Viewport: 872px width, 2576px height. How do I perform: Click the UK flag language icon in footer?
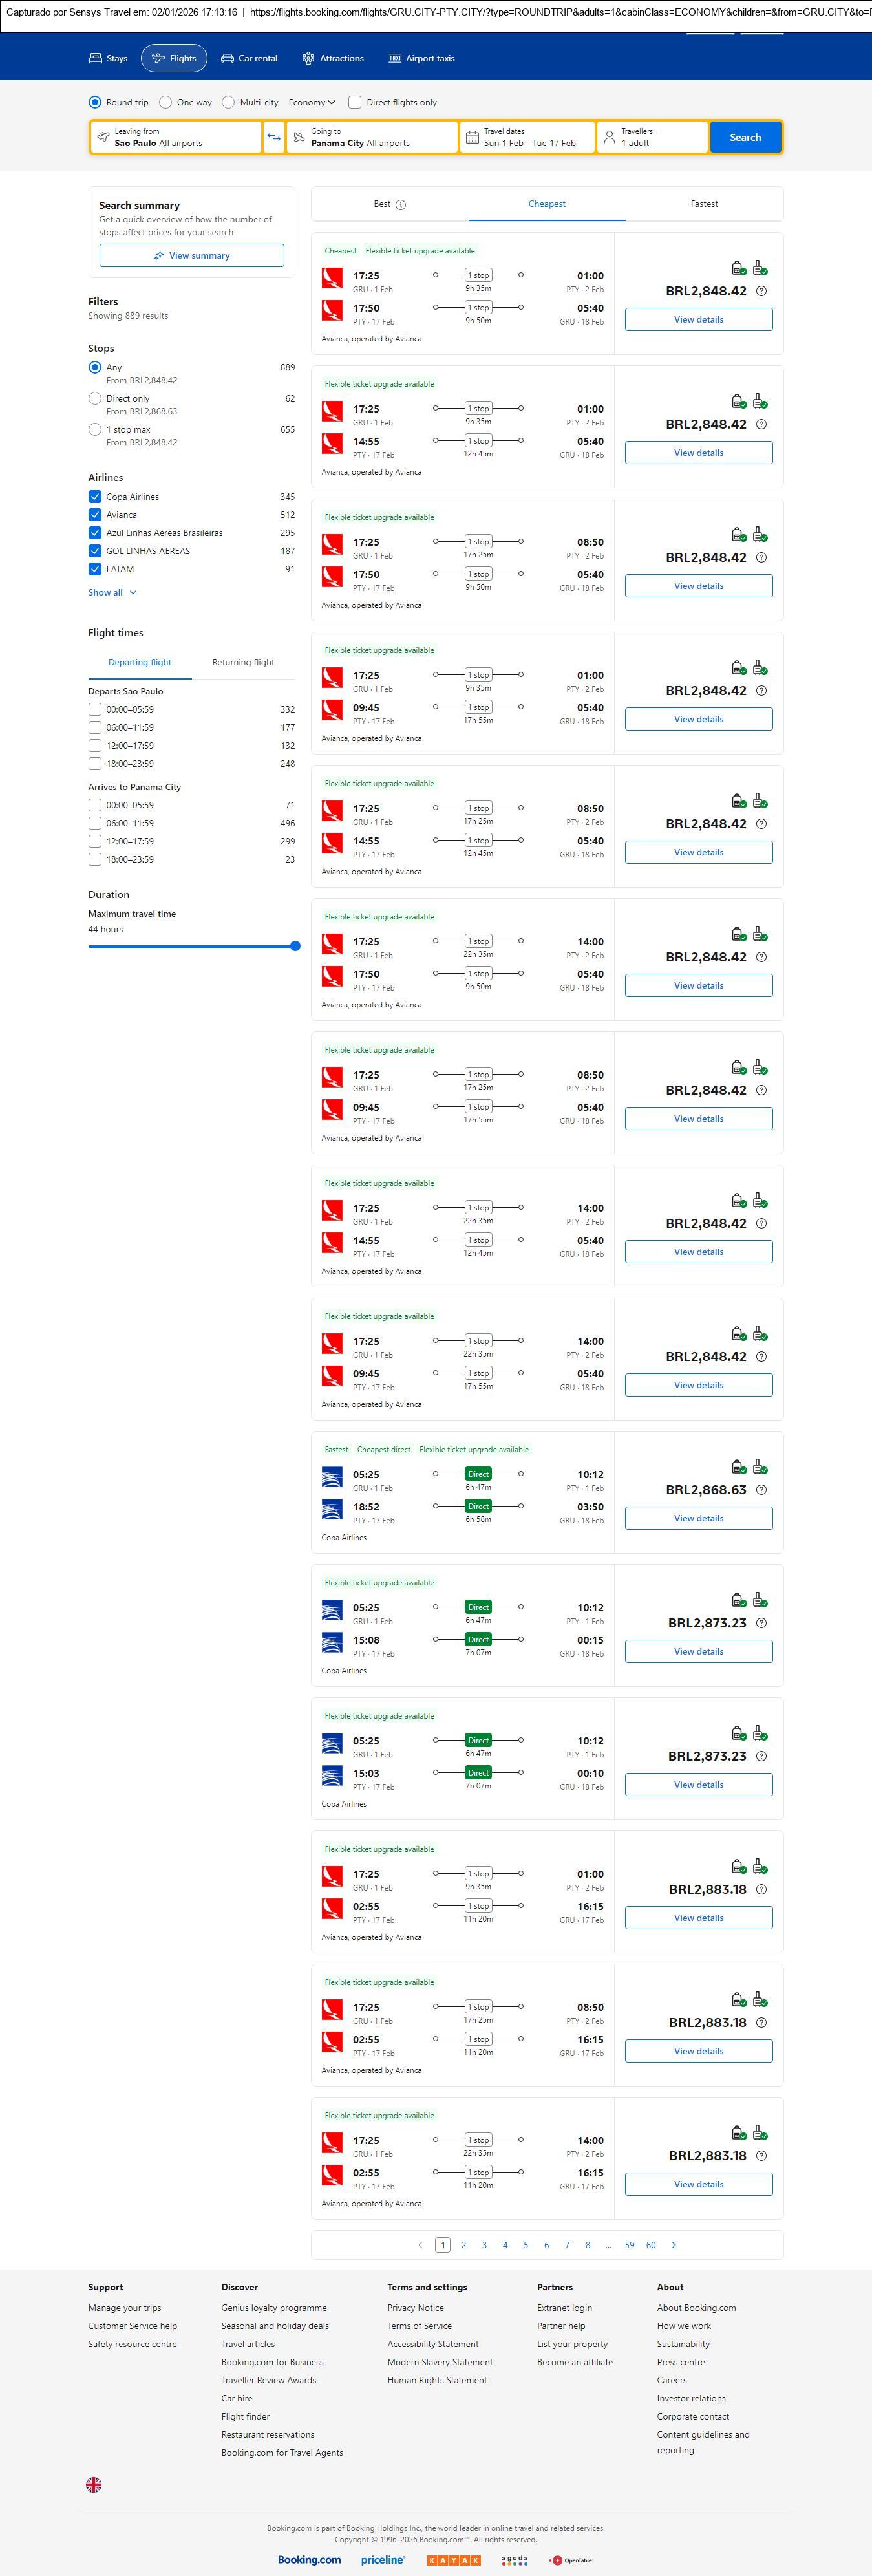[x=94, y=2483]
